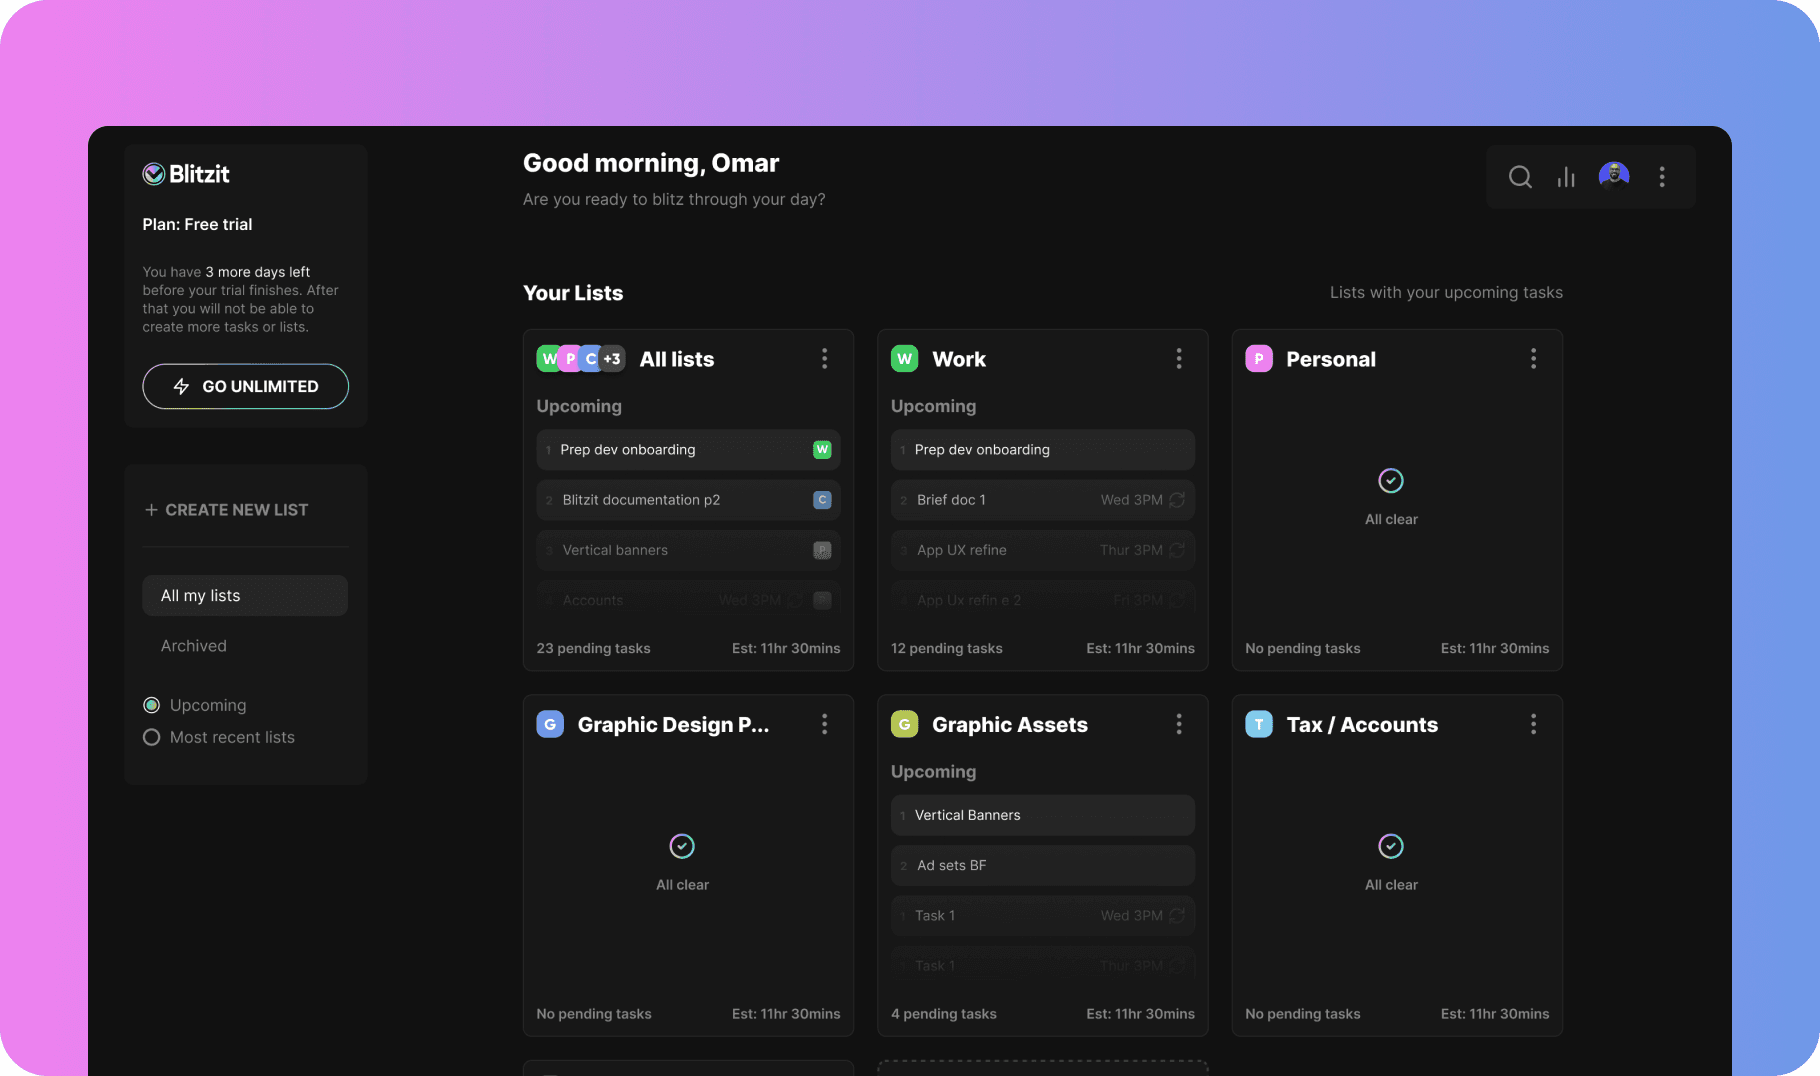Click the All clear checkmark in Tax / Accounts card
1820x1076 pixels.
pos(1391,846)
